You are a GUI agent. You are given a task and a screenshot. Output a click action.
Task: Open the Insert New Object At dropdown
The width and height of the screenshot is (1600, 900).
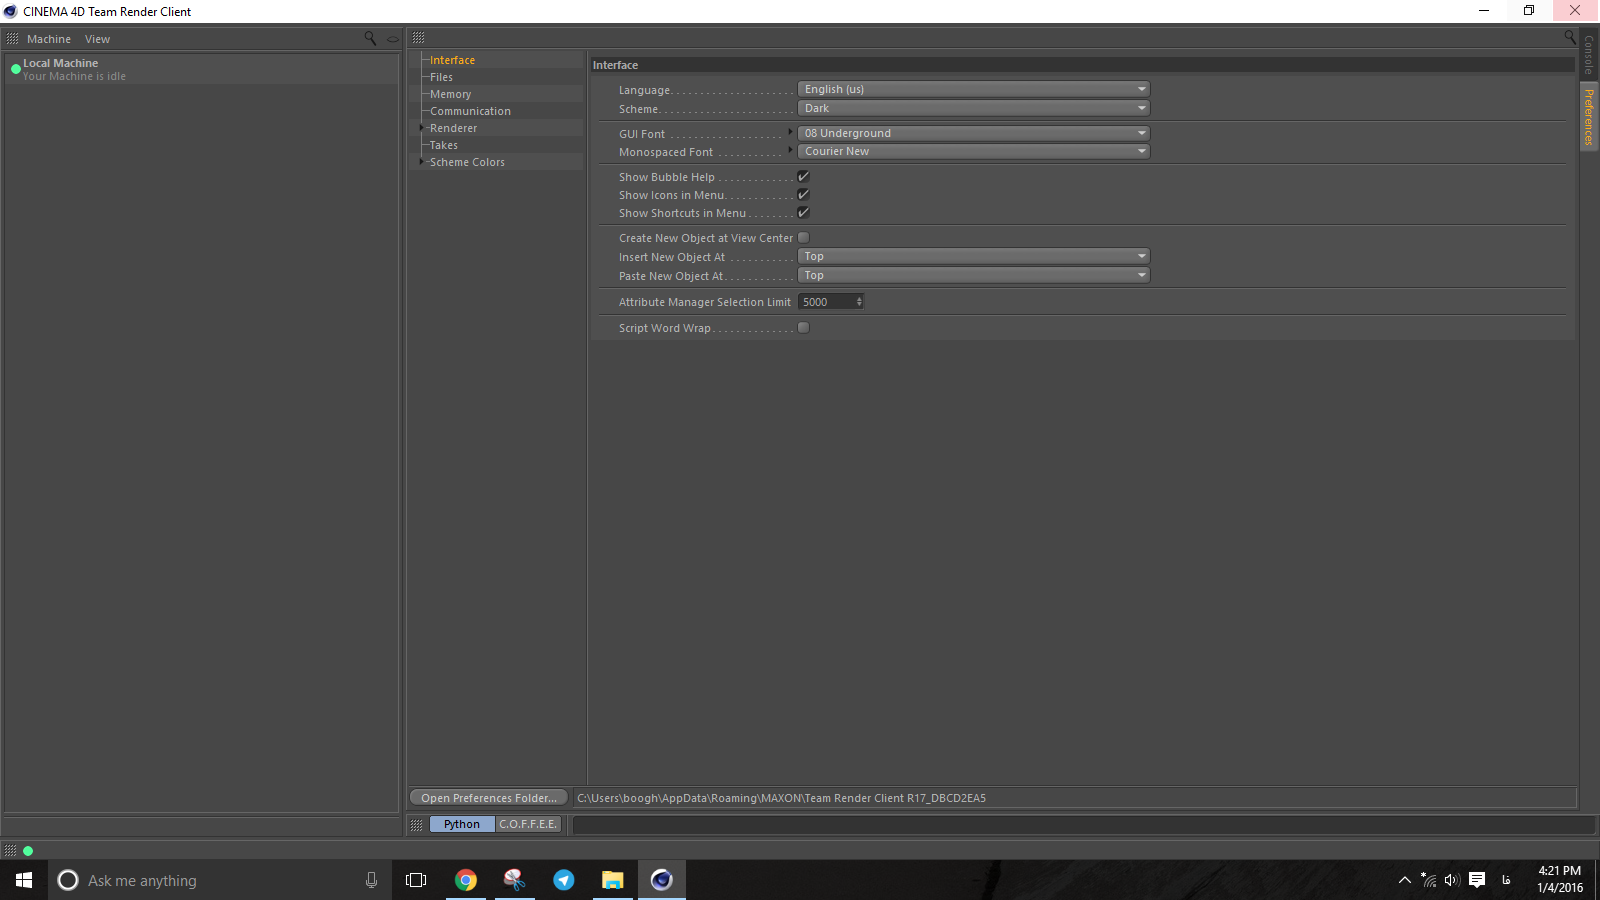click(974, 256)
